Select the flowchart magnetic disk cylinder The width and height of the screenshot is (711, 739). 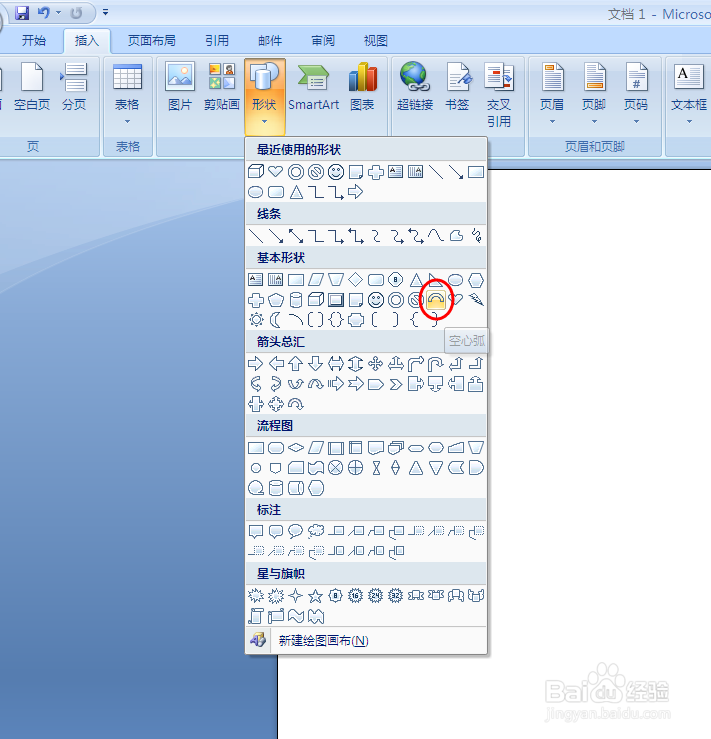pyautogui.click(x=276, y=488)
